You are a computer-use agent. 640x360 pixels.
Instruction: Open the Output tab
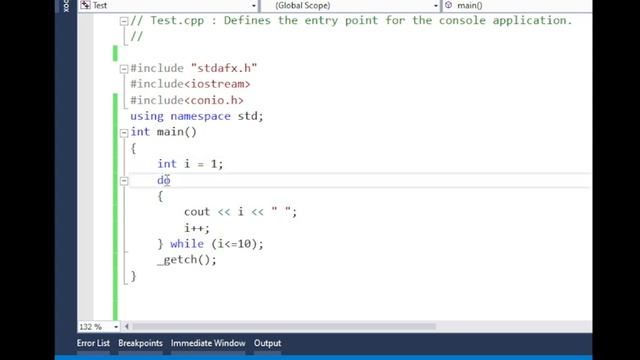(267, 343)
